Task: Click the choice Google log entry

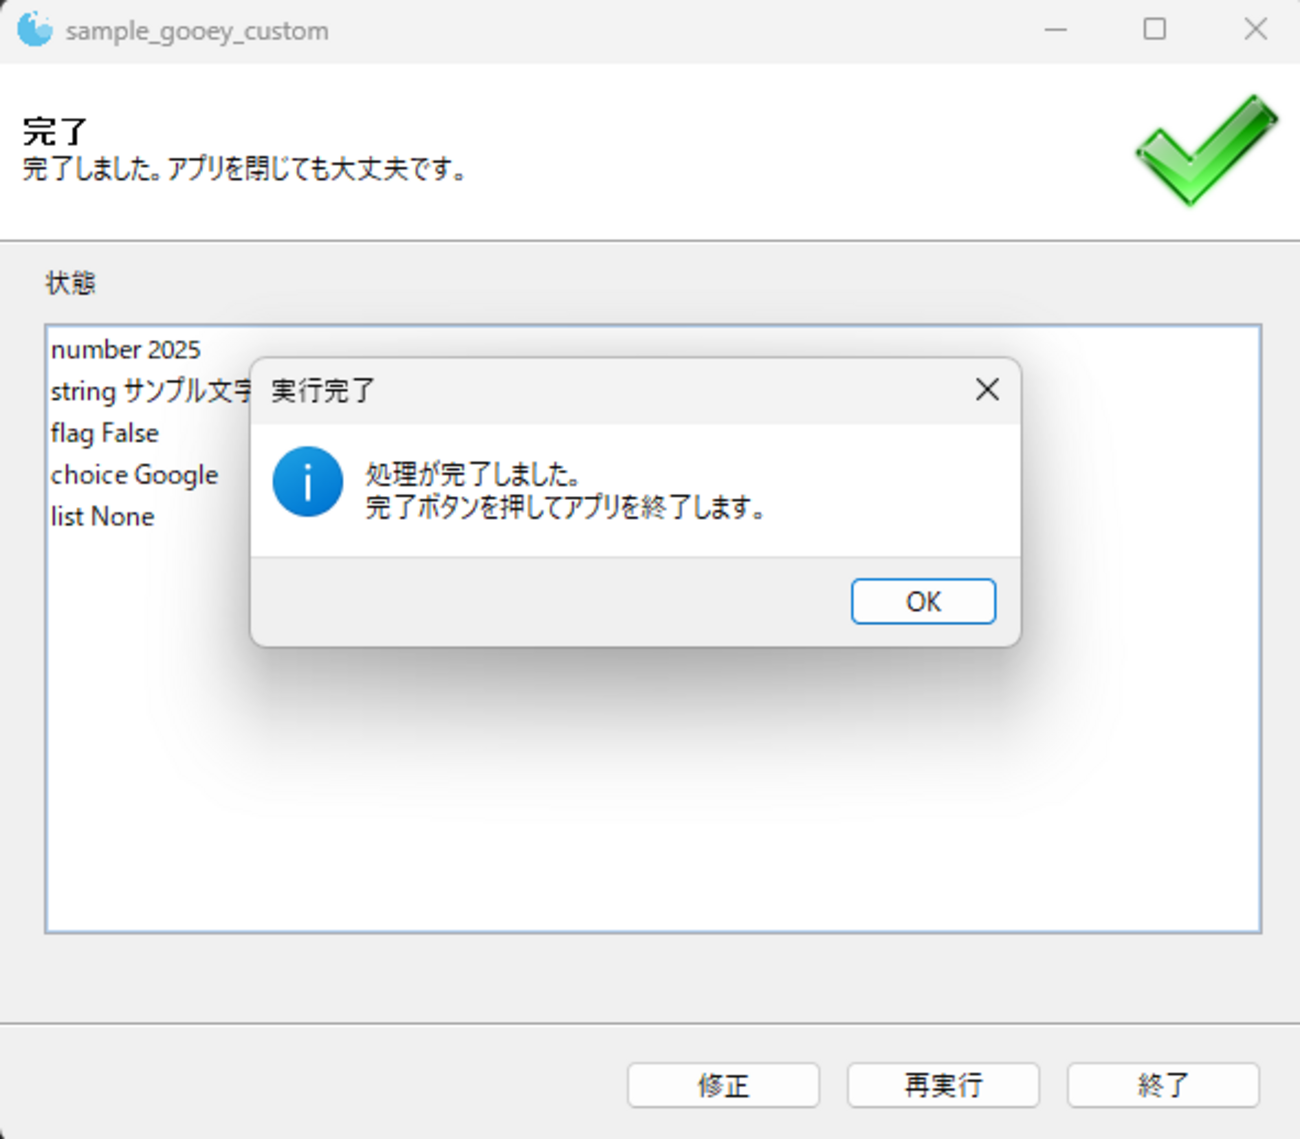Action: coord(135,474)
